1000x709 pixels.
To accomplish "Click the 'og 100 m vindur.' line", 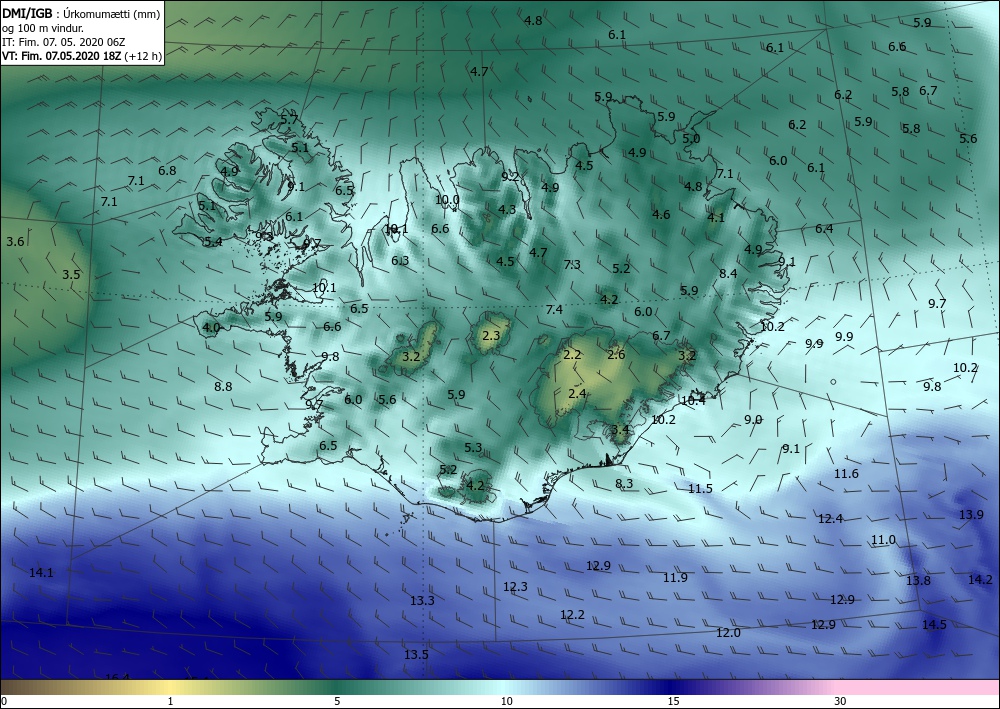I will point(43,28).
